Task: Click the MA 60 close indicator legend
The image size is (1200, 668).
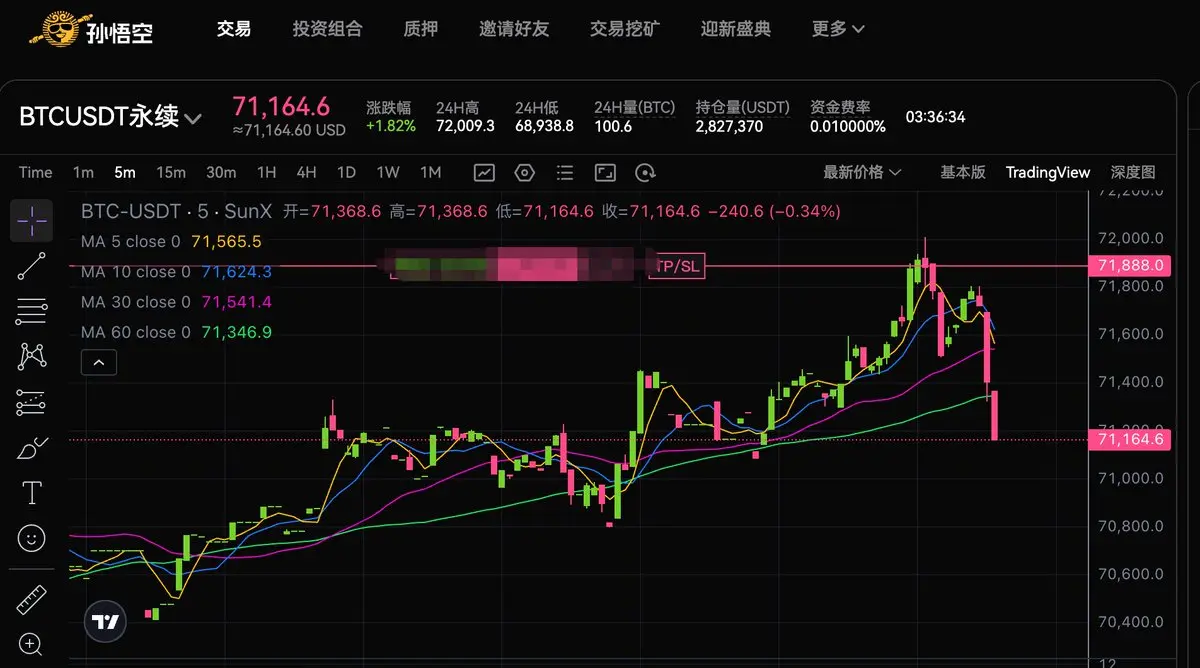Action: pyautogui.click(x=176, y=332)
